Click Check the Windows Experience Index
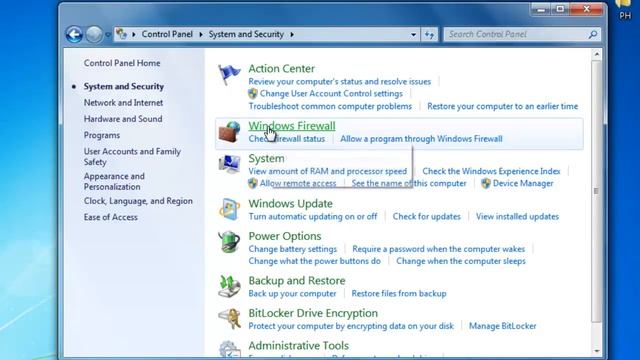This screenshot has width=640, height=360. 491,171
